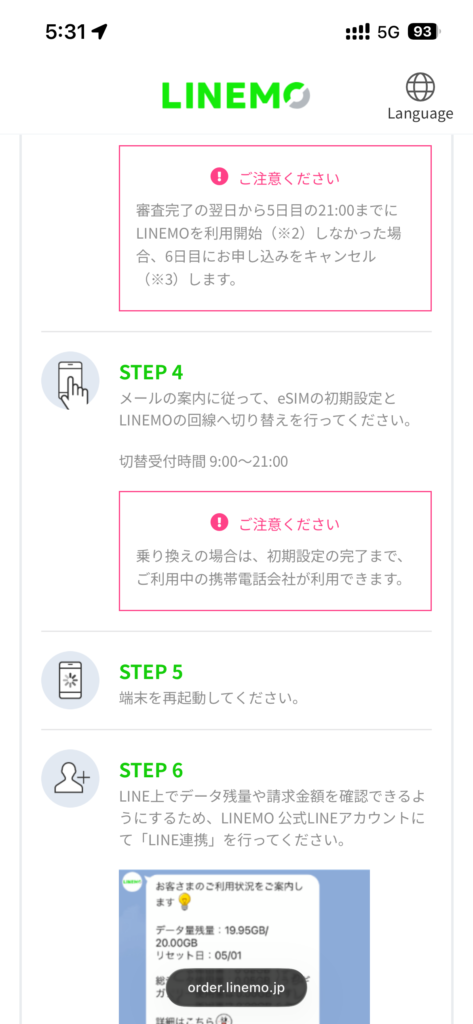Tap the first pink exclamation warning icon
Screen dimensions: 473x1024
(x=218, y=176)
